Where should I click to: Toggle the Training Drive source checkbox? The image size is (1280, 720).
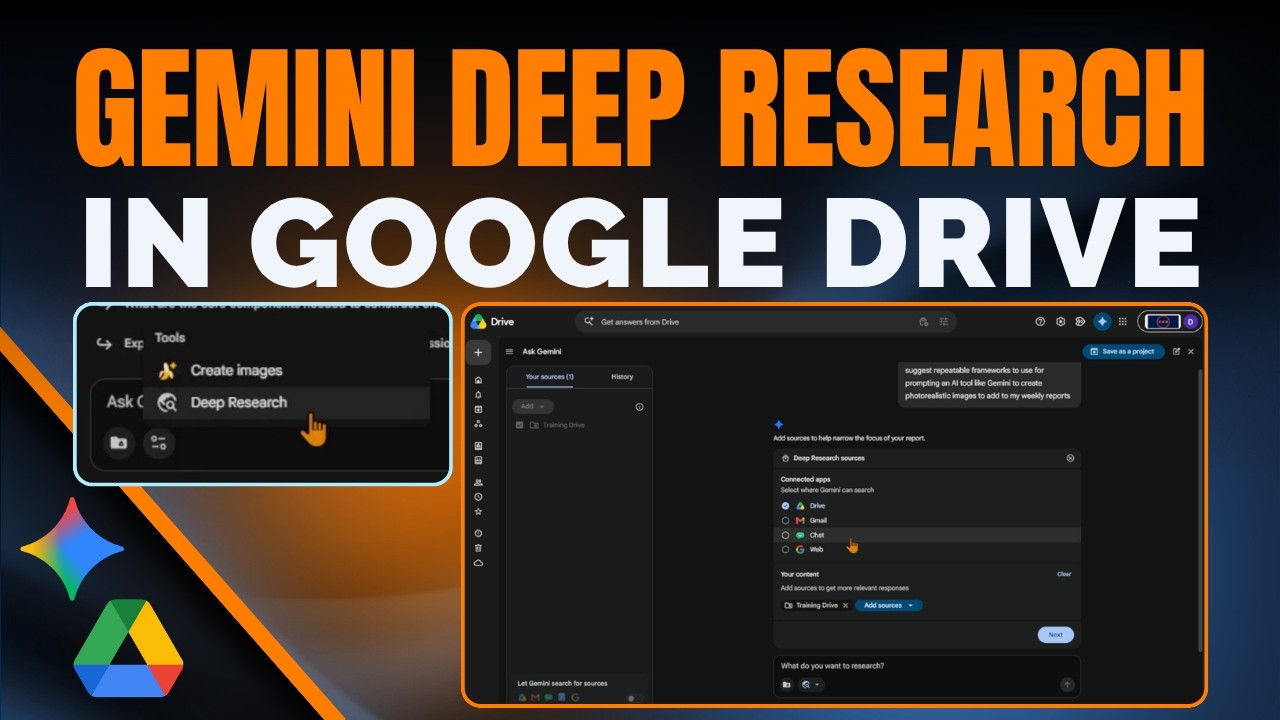pyautogui.click(x=519, y=425)
